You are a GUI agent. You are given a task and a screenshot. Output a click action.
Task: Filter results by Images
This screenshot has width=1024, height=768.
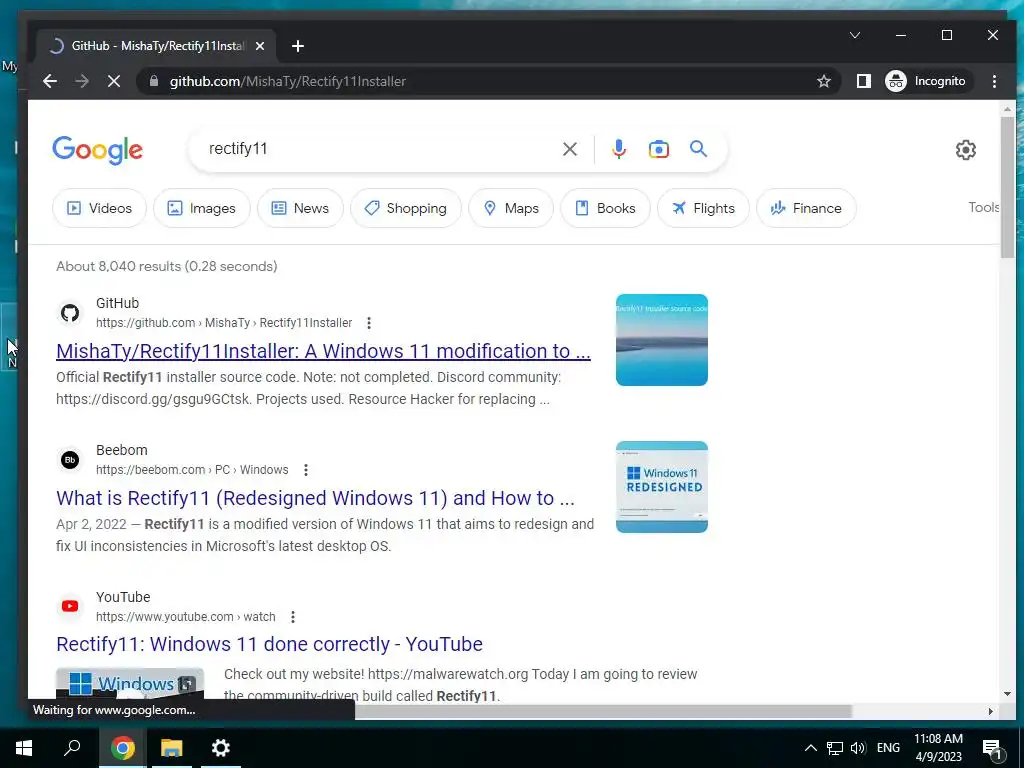(x=201, y=208)
